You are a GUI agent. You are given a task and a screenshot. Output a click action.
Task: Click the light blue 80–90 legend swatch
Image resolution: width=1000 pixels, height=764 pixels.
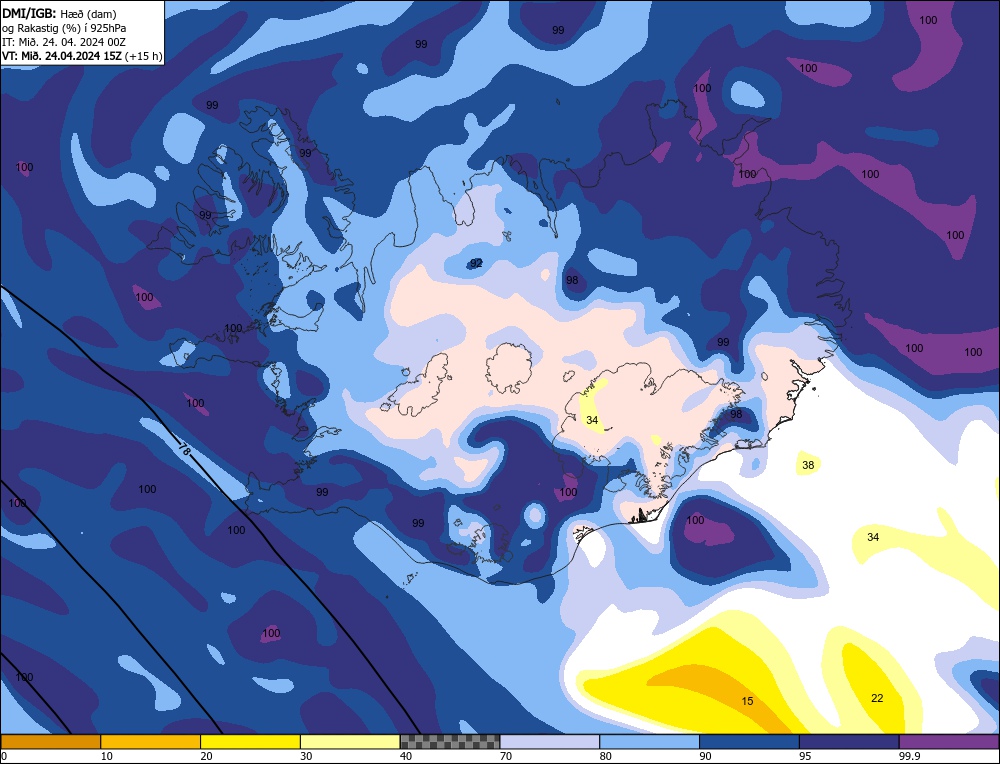click(x=650, y=741)
